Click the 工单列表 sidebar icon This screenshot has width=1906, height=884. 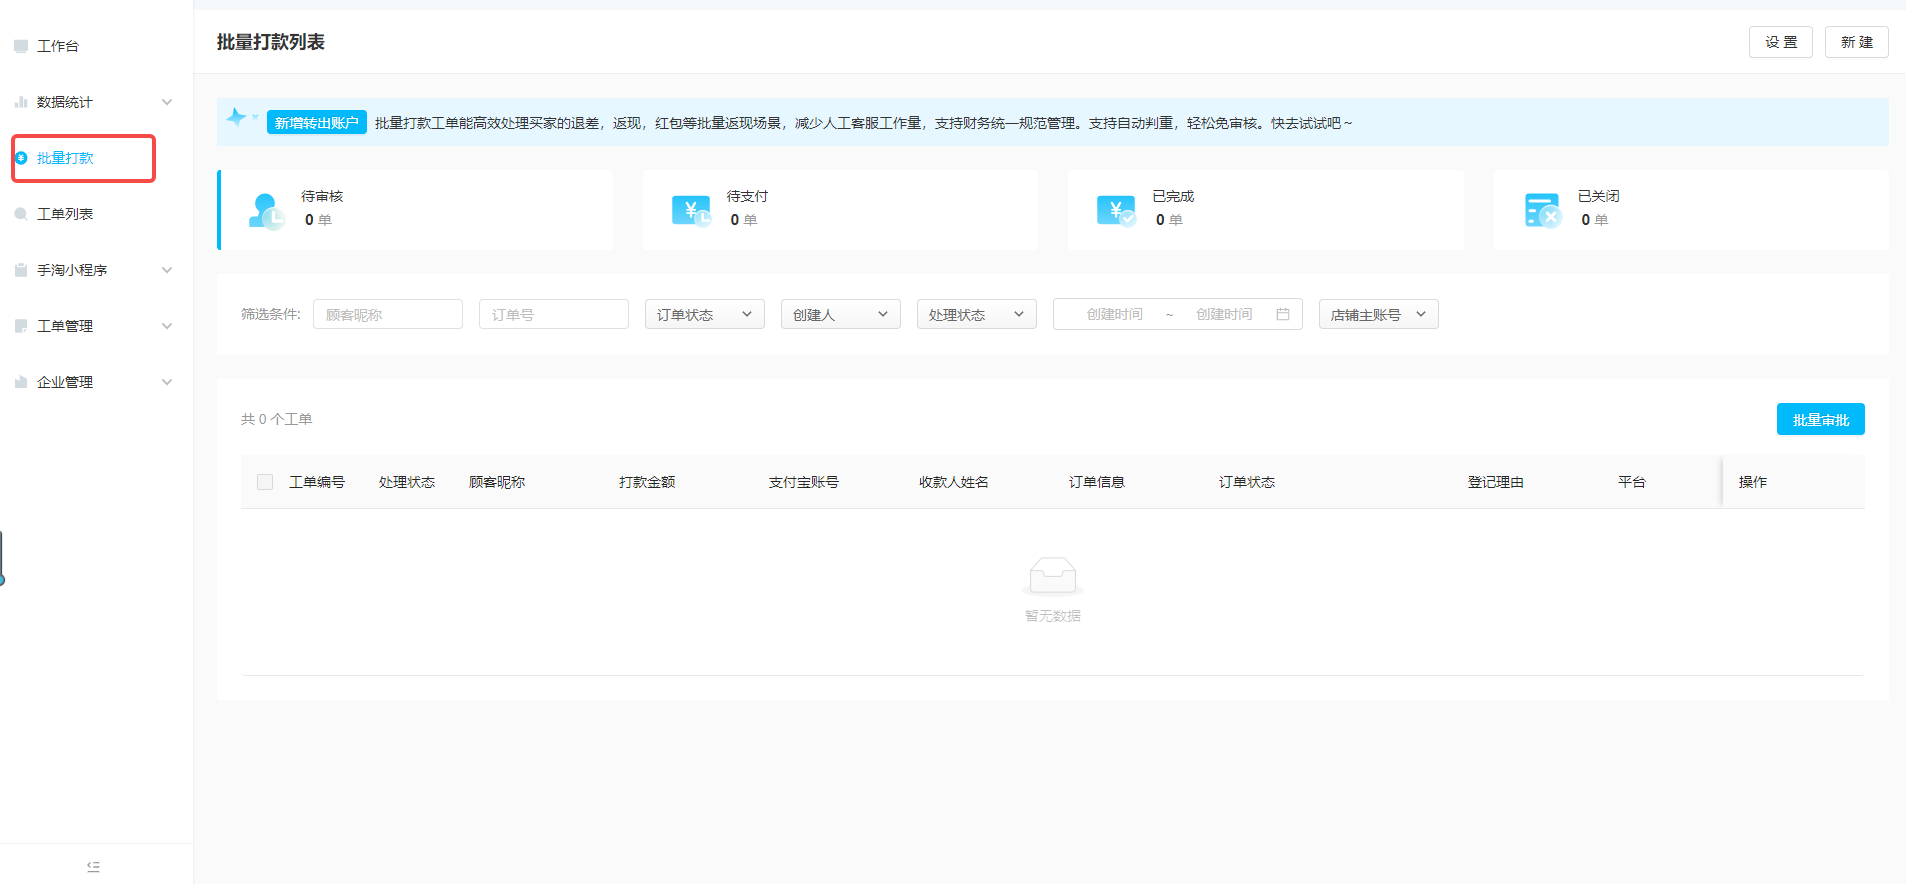[x=21, y=214]
